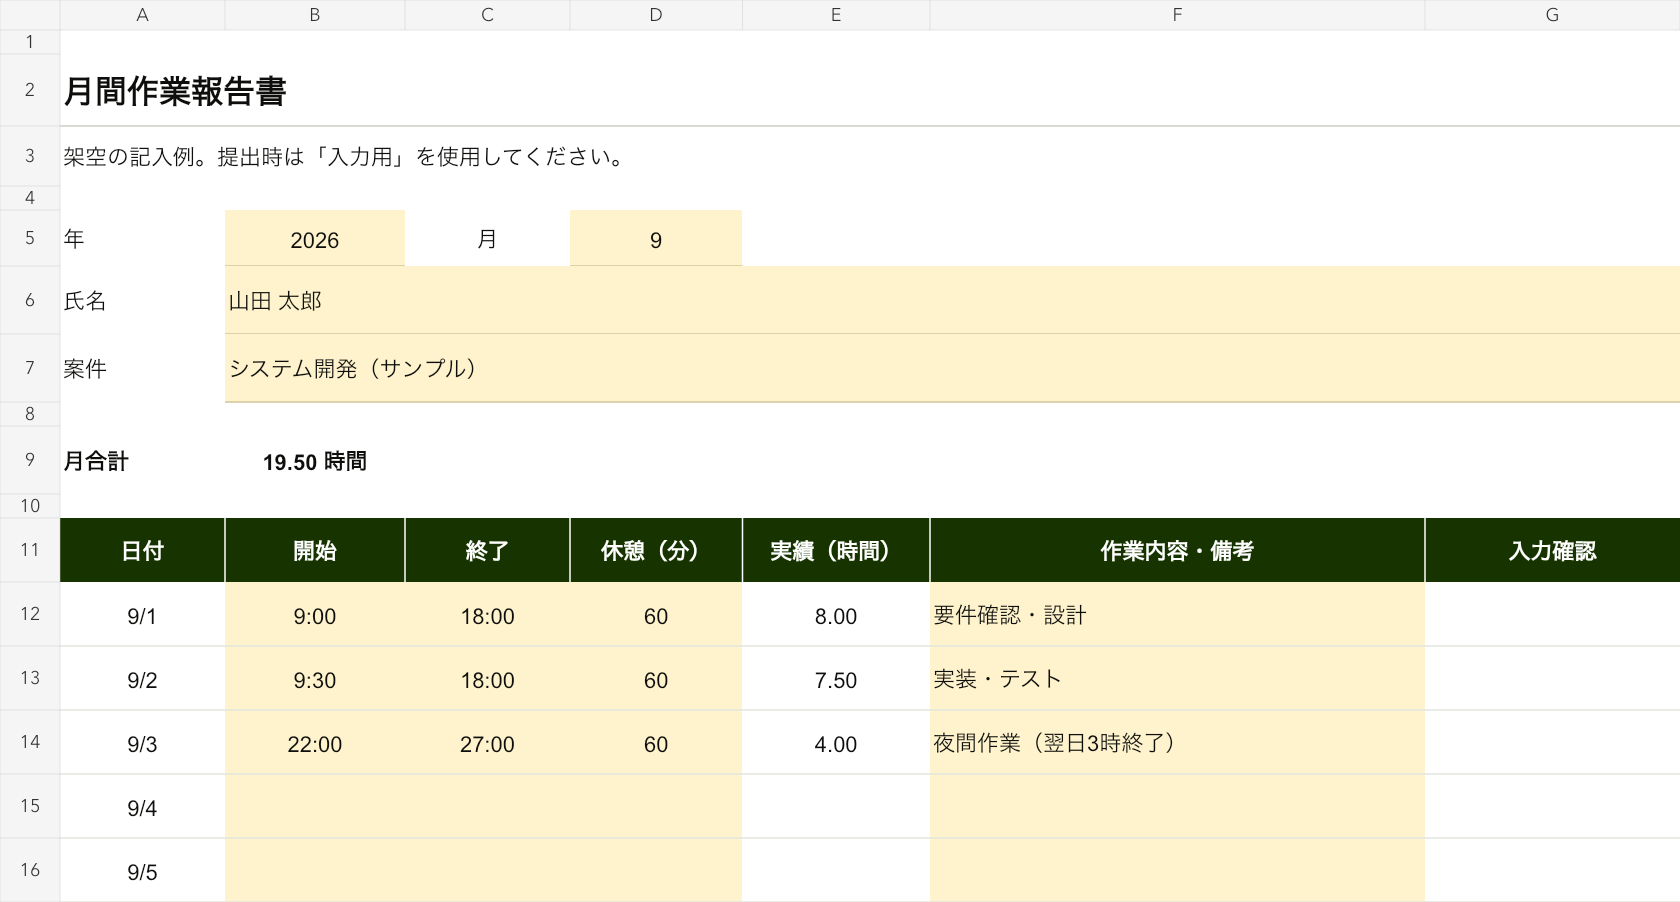Select the 入力確認 header cell
1680x902 pixels.
point(1552,550)
